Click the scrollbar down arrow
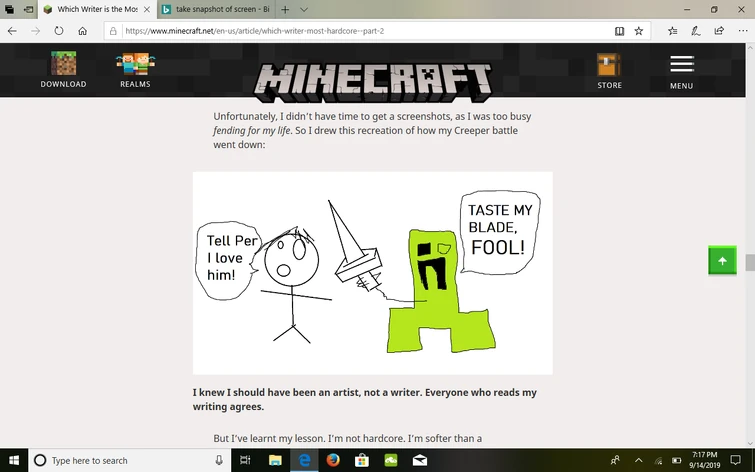The height and width of the screenshot is (472, 755). [750, 443]
